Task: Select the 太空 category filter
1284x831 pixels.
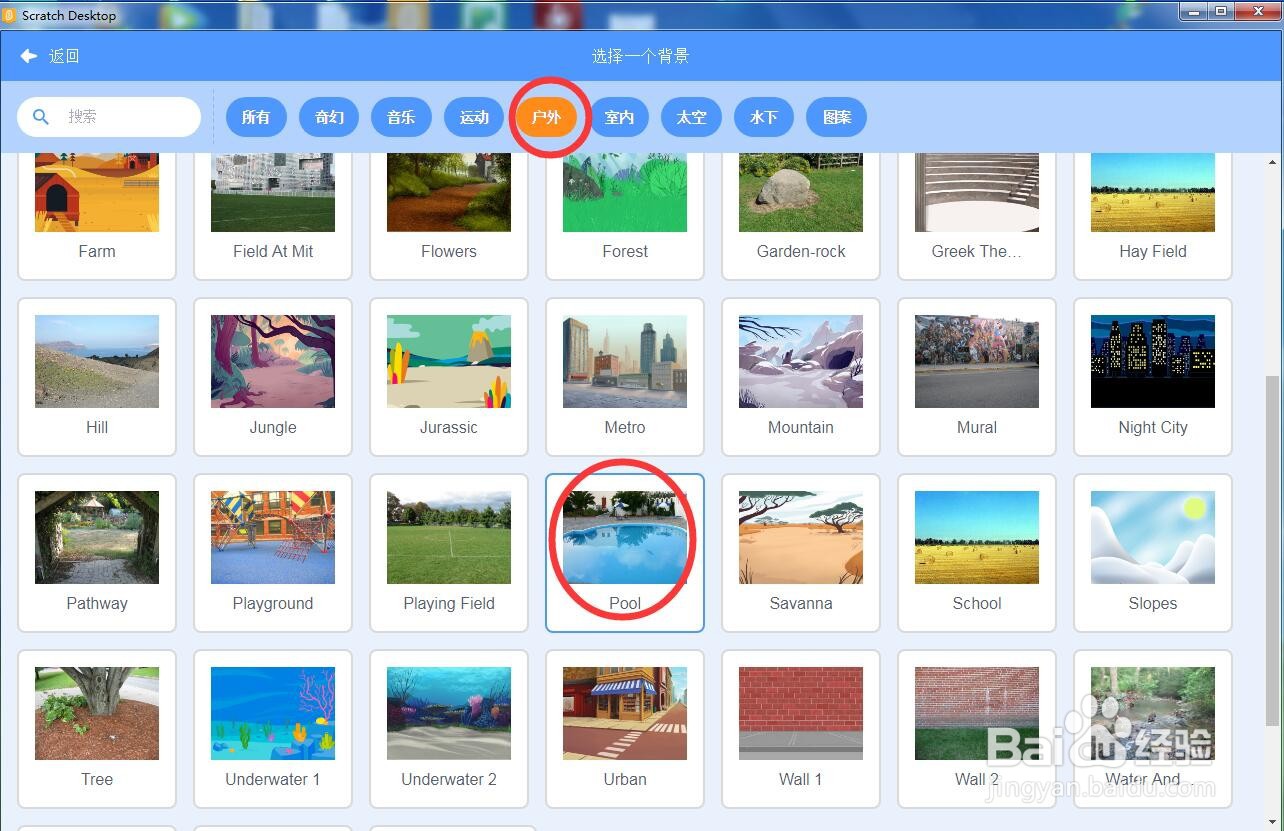Action: (691, 117)
